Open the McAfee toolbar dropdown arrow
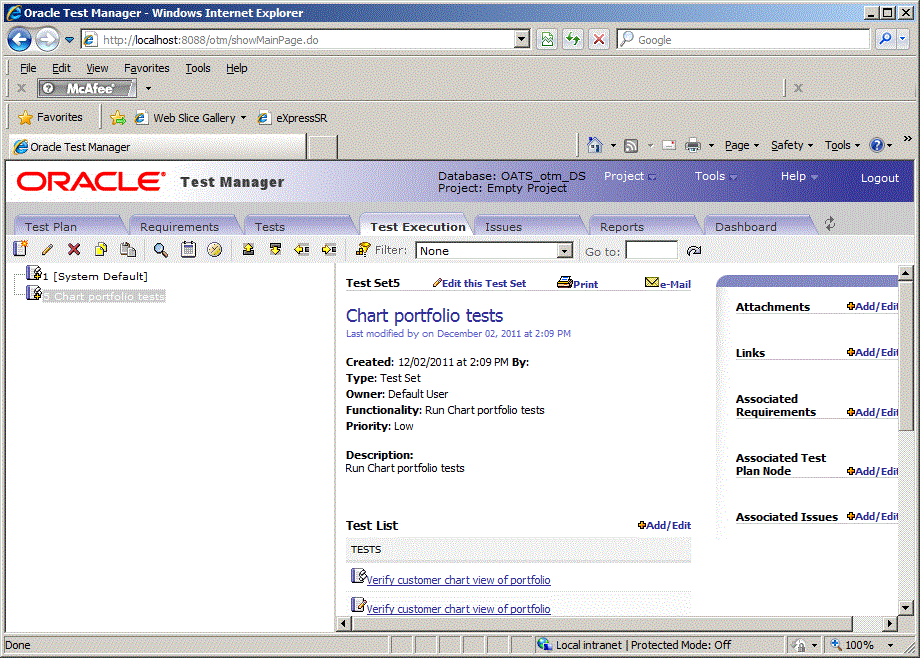Viewport: 920px width, 658px height. 148,89
